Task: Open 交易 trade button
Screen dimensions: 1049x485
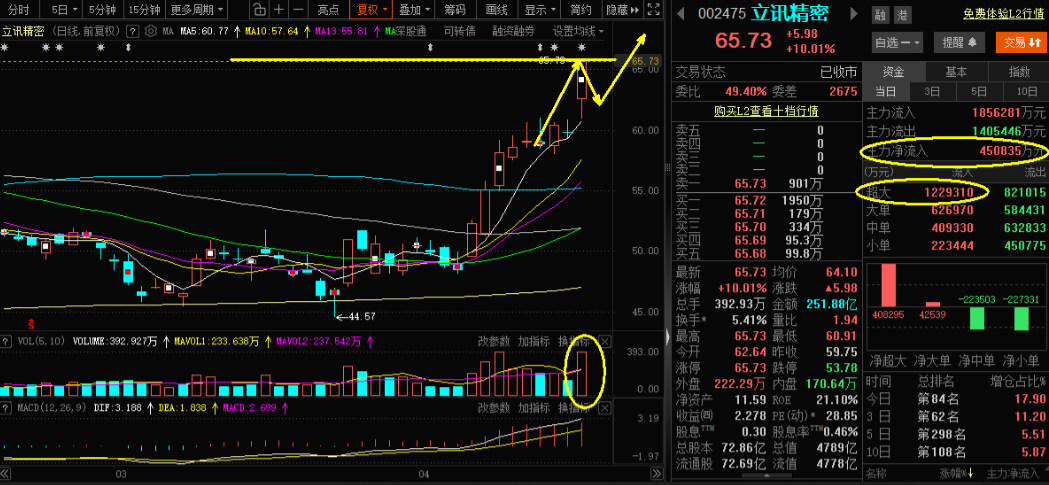Action: [x=1020, y=43]
